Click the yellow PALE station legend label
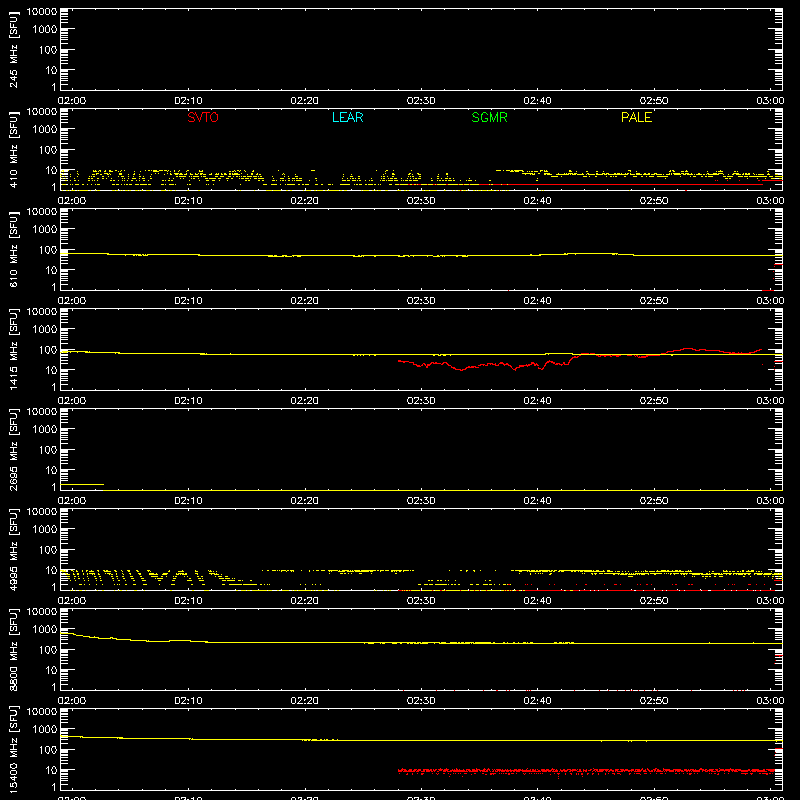Screen dimensions: 800x800 [x=636, y=117]
